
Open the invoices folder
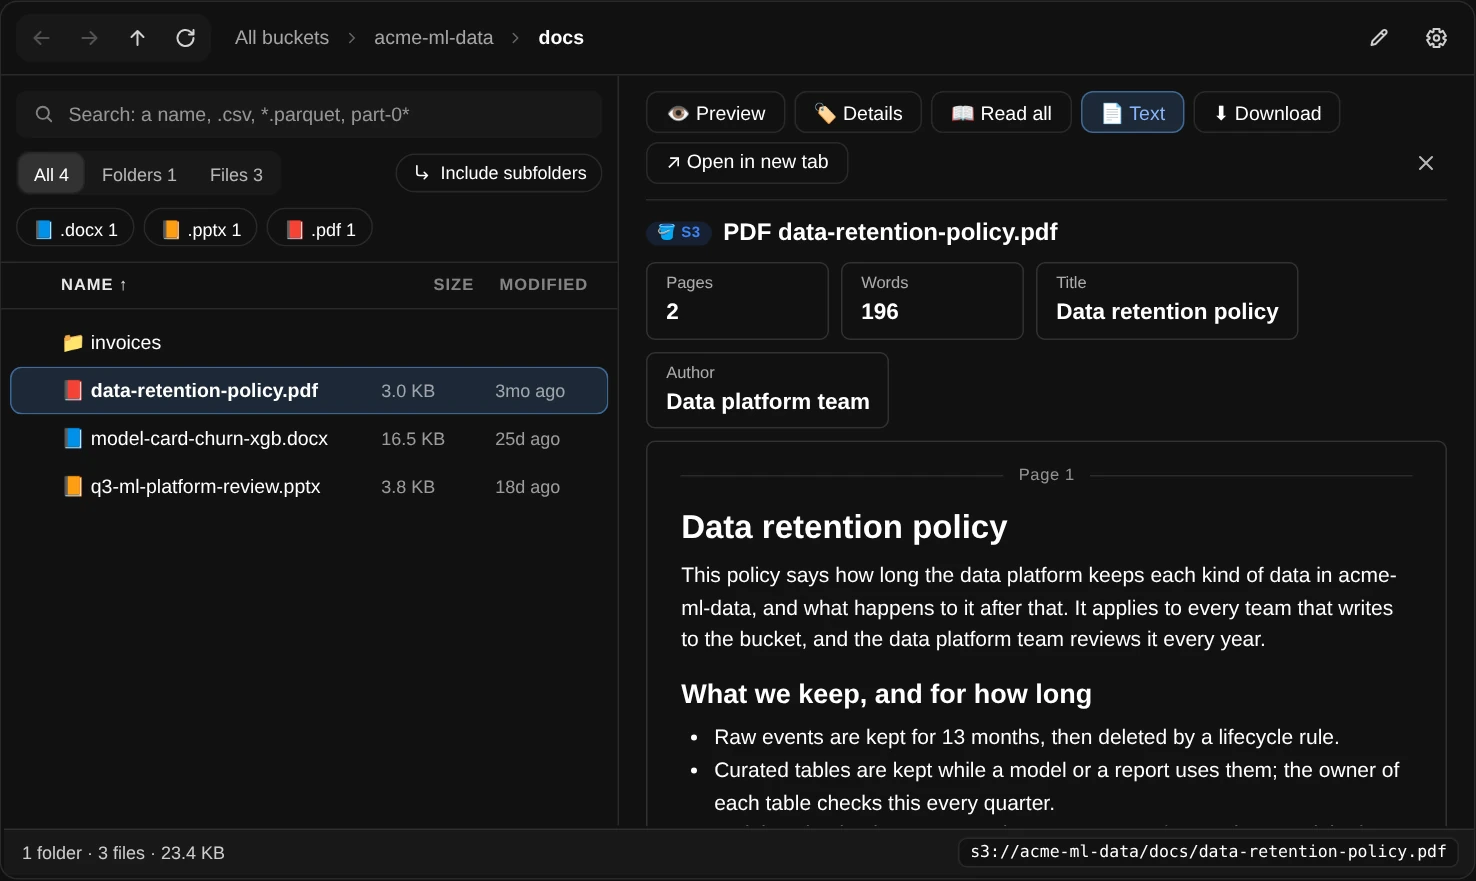tap(309, 343)
